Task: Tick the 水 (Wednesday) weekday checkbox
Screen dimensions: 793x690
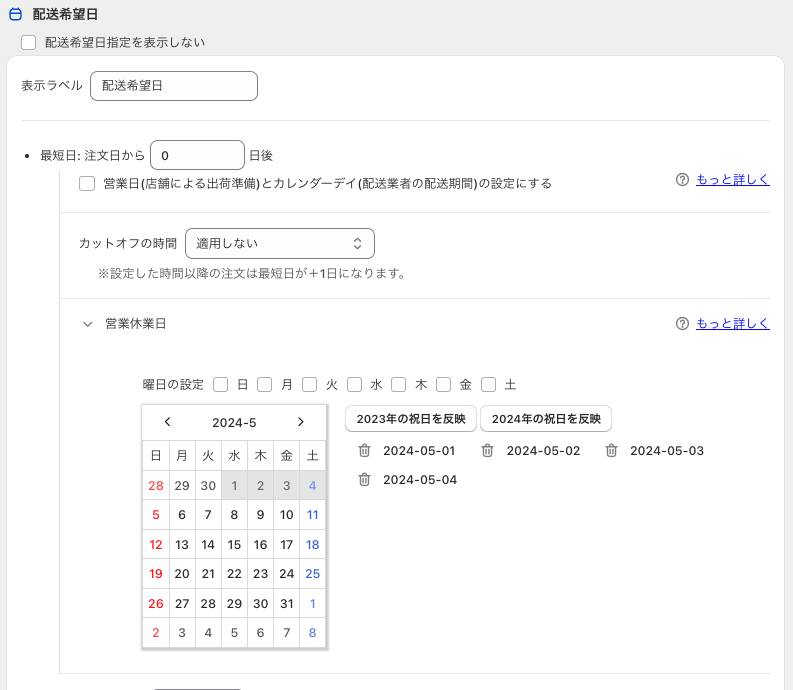Action: click(355, 384)
